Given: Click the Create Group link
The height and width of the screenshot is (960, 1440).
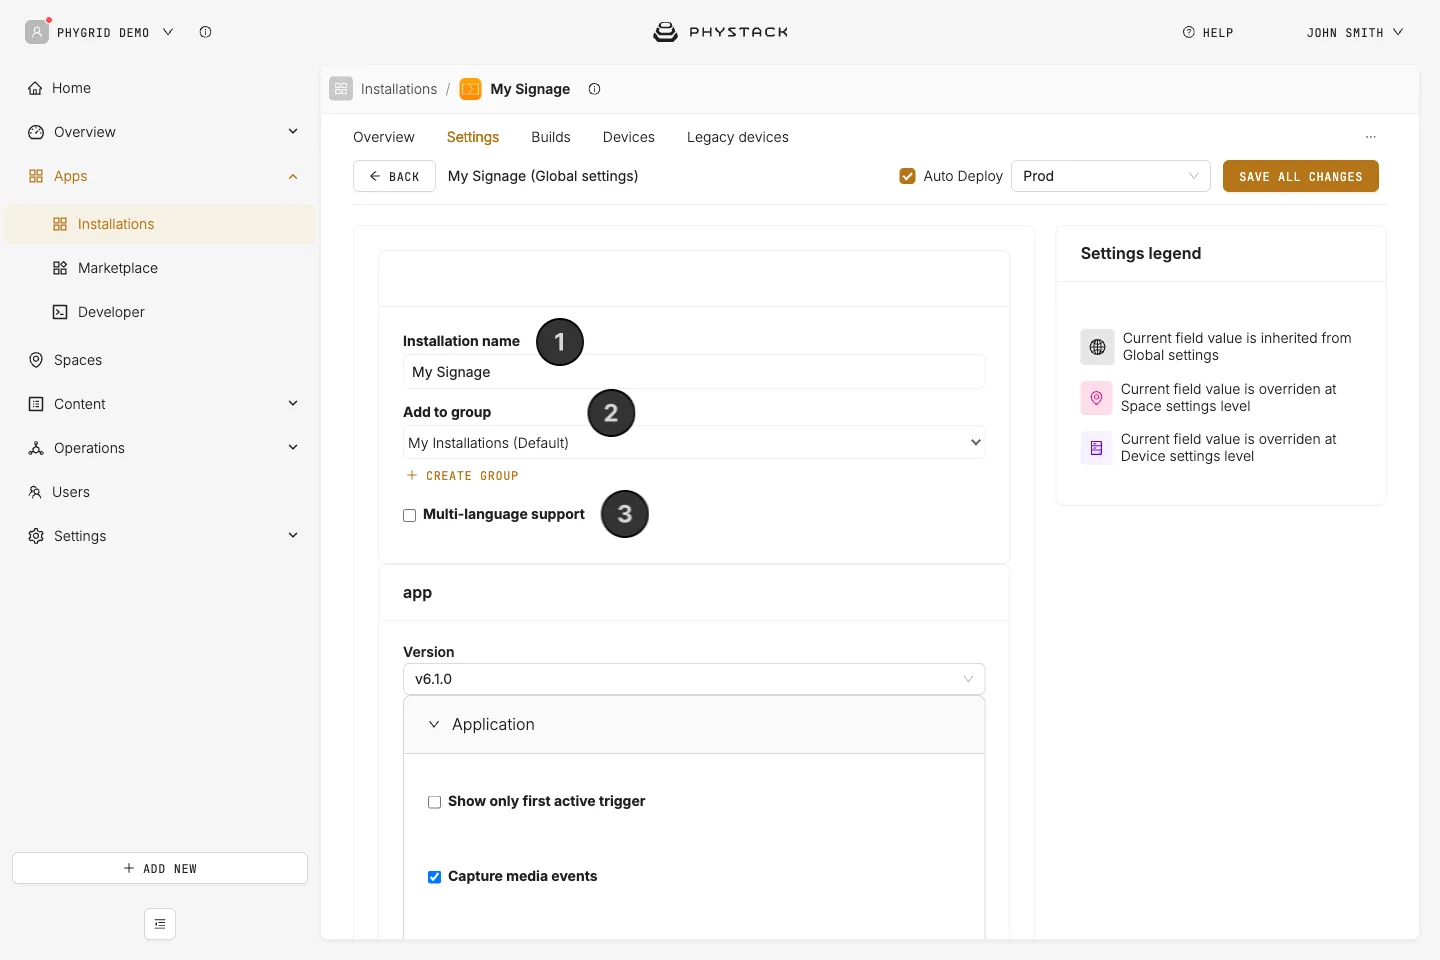Looking at the screenshot, I should [462, 476].
